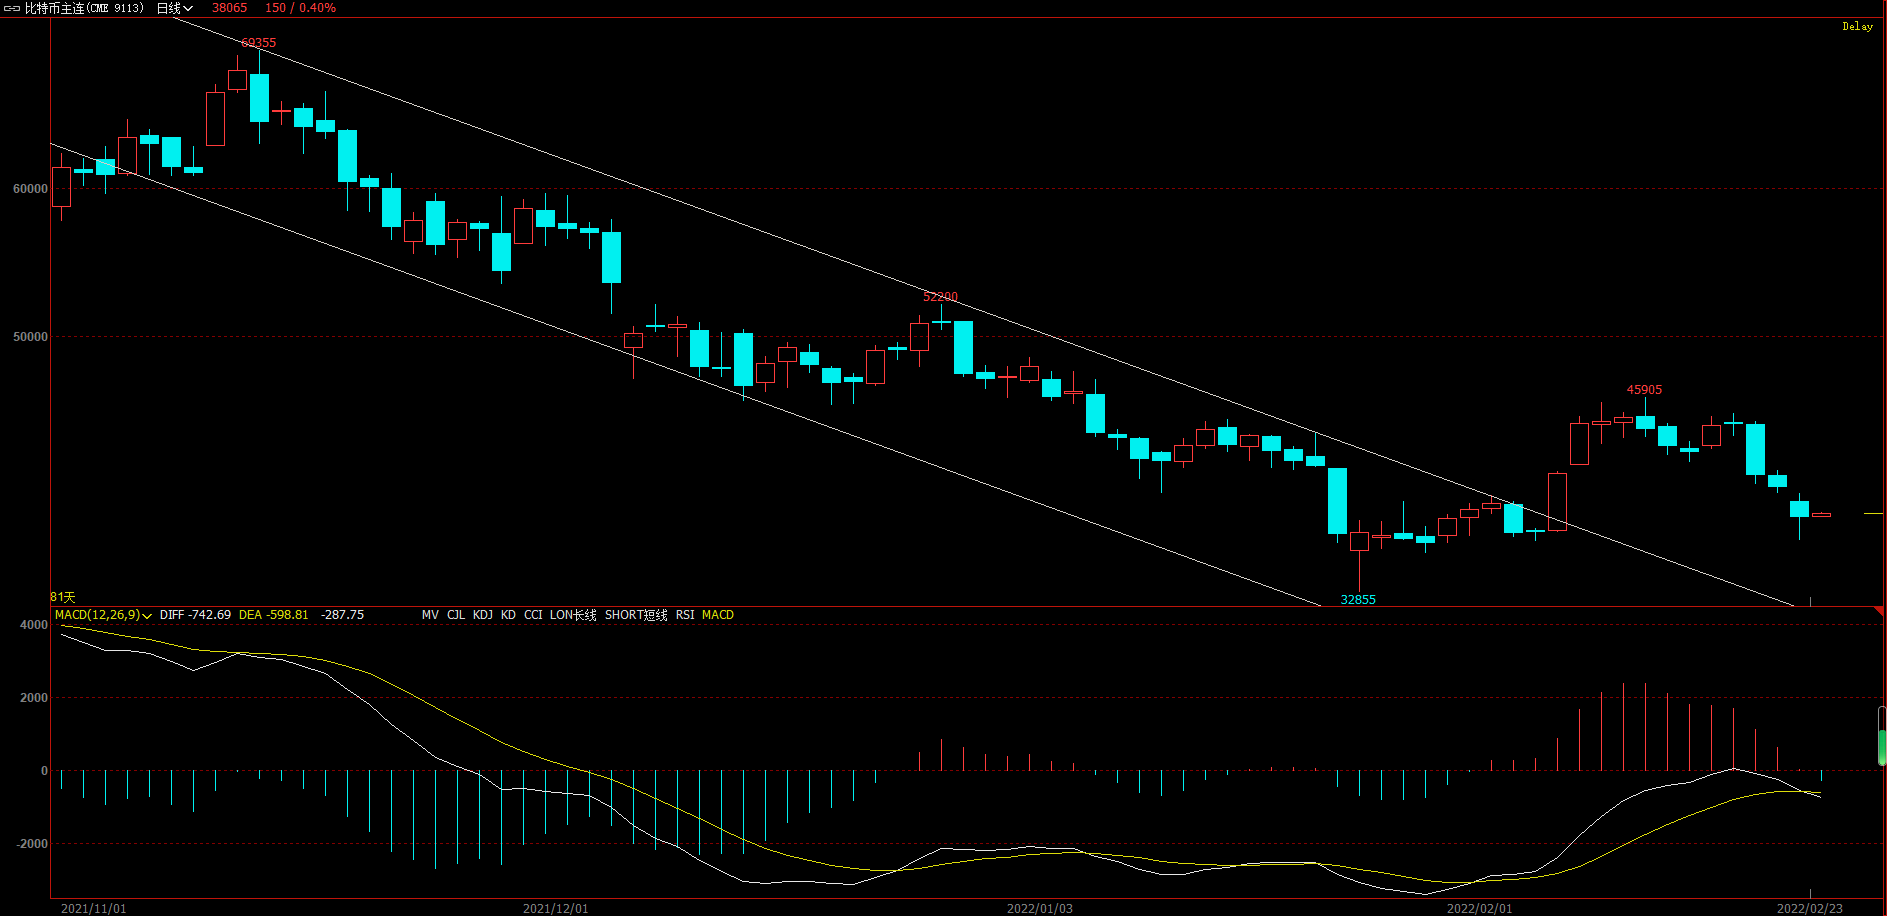
Task: Switch to the MV indicator tab
Action: click(430, 615)
